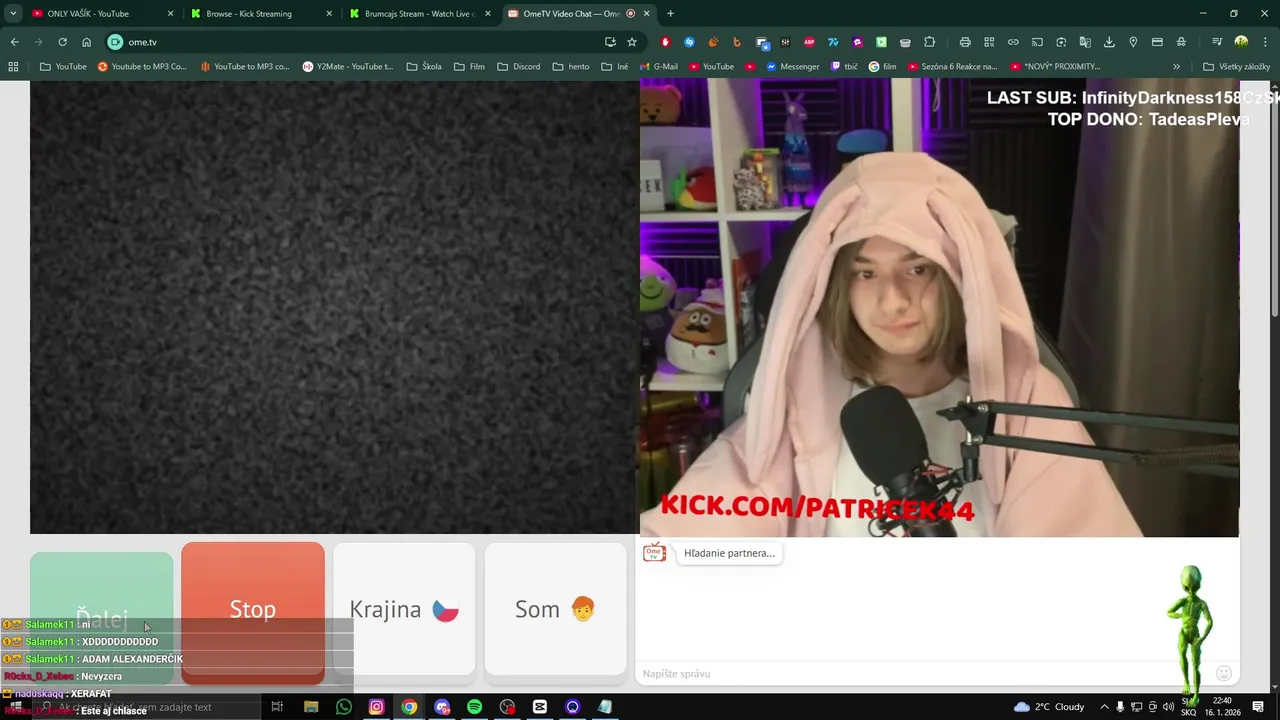Close the OmeTV Video Chat tab
Image resolution: width=1280 pixels, height=720 pixels.
pos(646,14)
